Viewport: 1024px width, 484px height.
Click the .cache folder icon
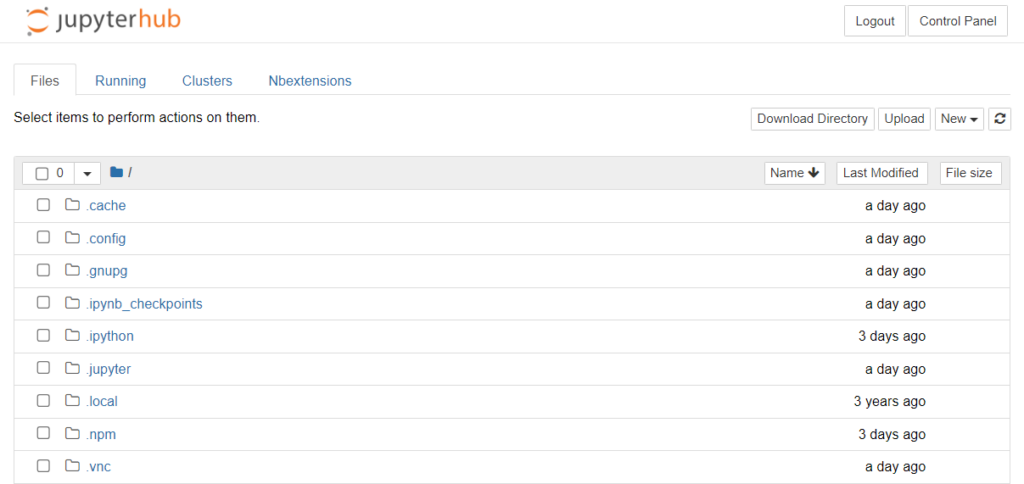[72, 205]
